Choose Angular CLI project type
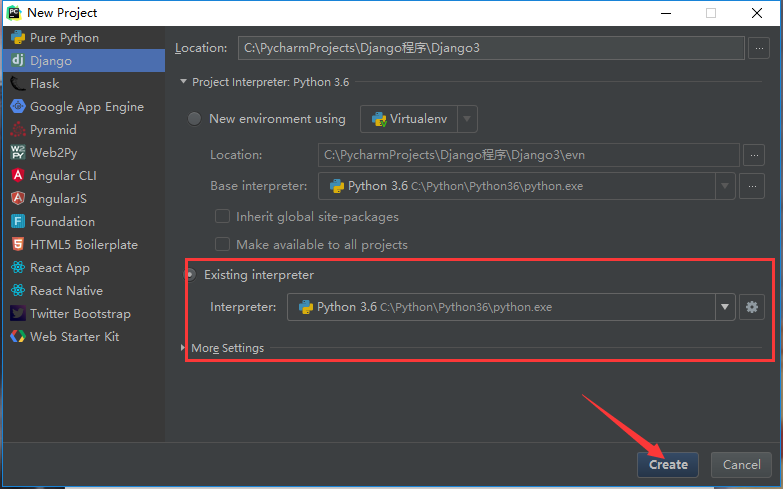The image size is (783, 489). (84, 175)
